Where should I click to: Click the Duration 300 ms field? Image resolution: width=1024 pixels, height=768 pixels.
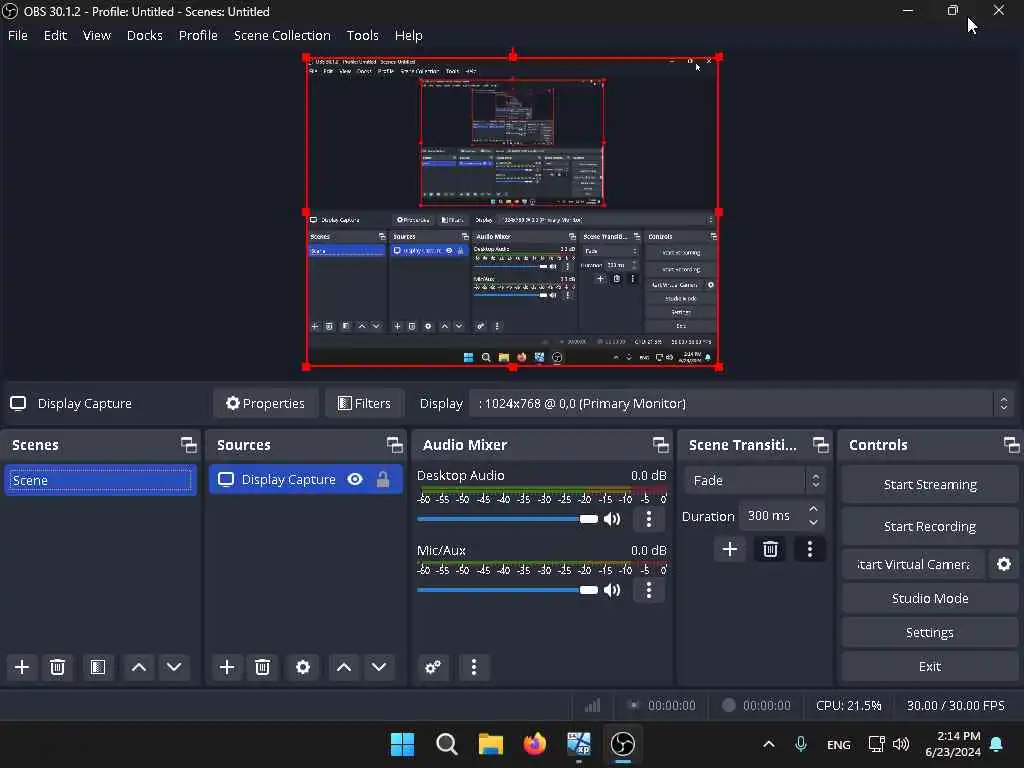click(x=781, y=516)
